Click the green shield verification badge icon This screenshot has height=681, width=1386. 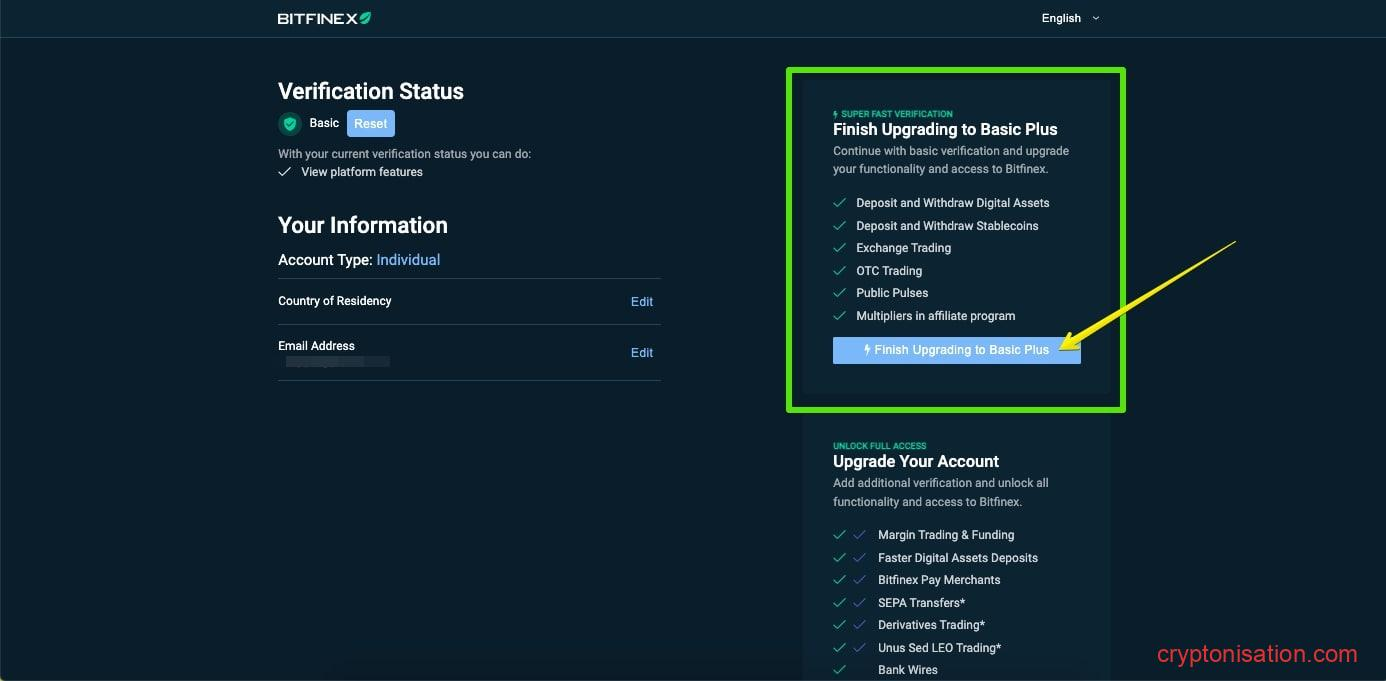point(290,124)
